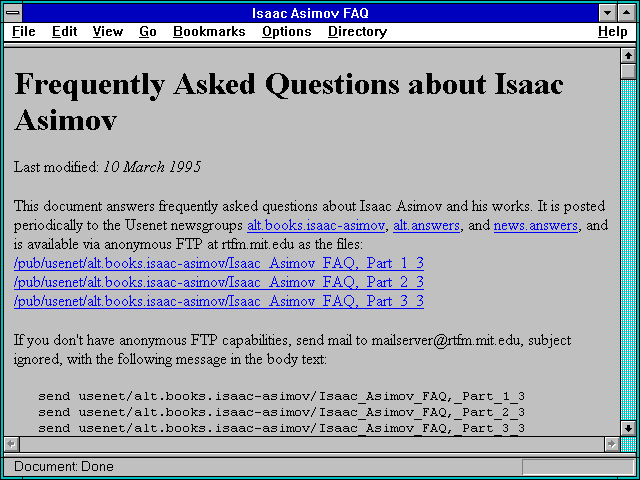The width and height of the screenshot is (640, 480).
Task: Open the Options menu
Action: tap(287, 32)
